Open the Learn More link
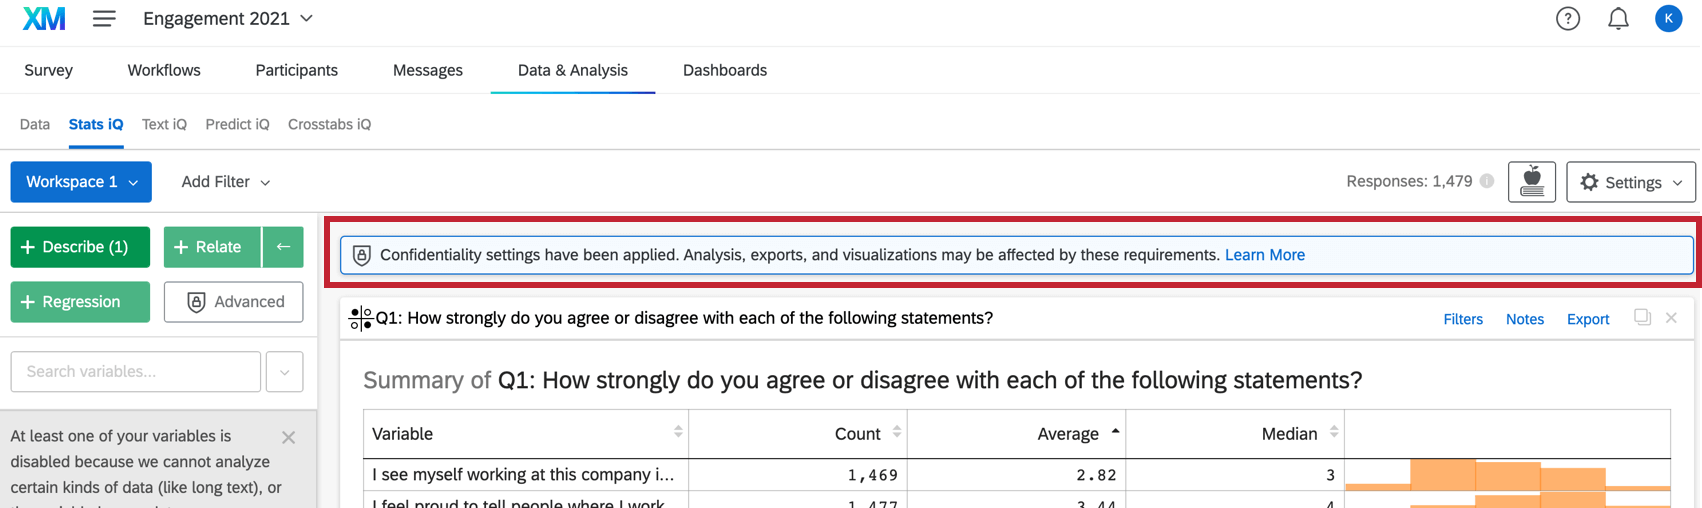This screenshot has width=1702, height=508. 1265,255
